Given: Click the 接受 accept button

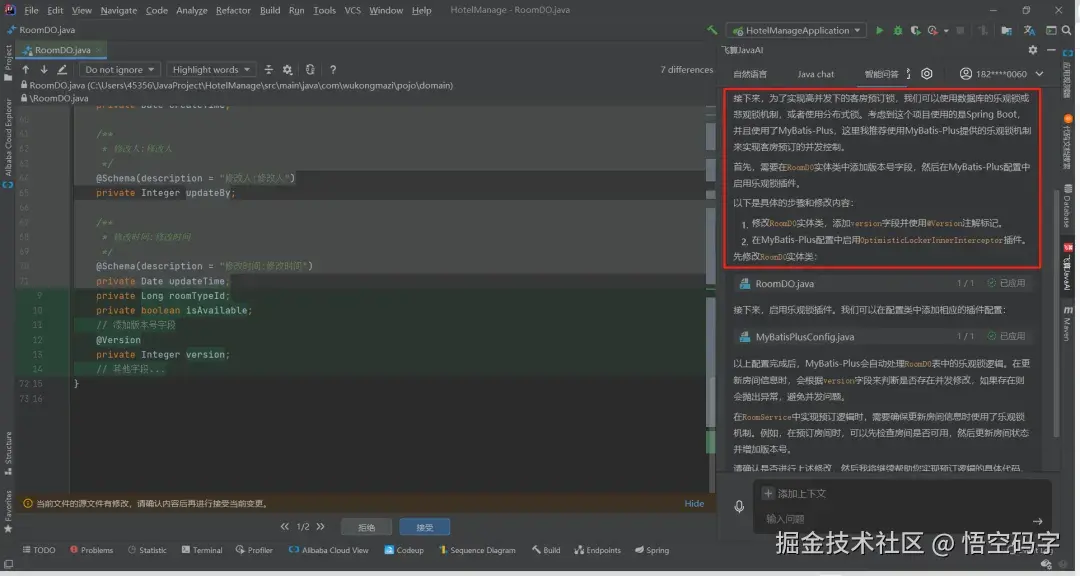Looking at the screenshot, I should (x=424, y=527).
